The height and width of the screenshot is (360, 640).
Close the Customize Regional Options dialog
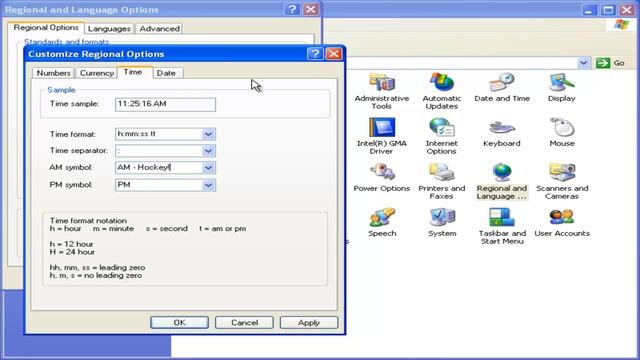point(333,54)
